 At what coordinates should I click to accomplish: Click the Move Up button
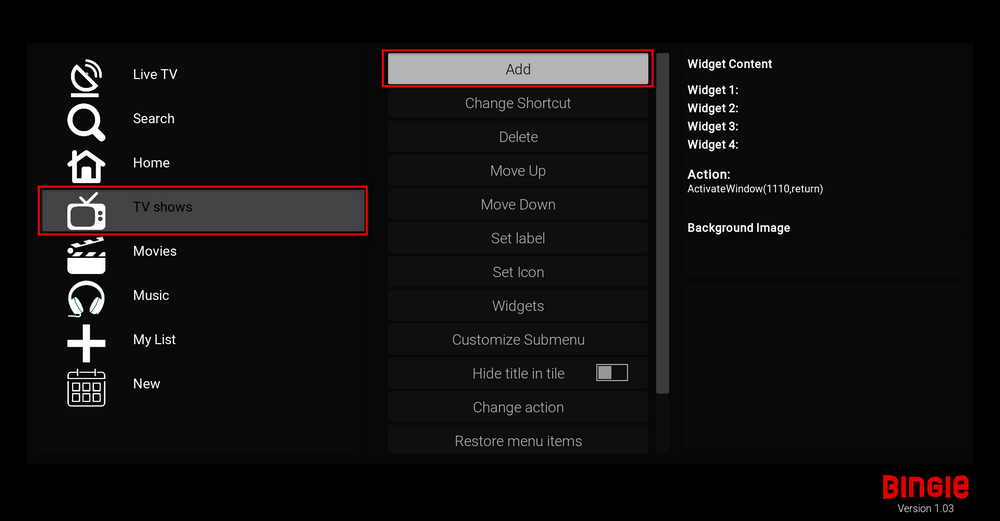coord(518,170)
